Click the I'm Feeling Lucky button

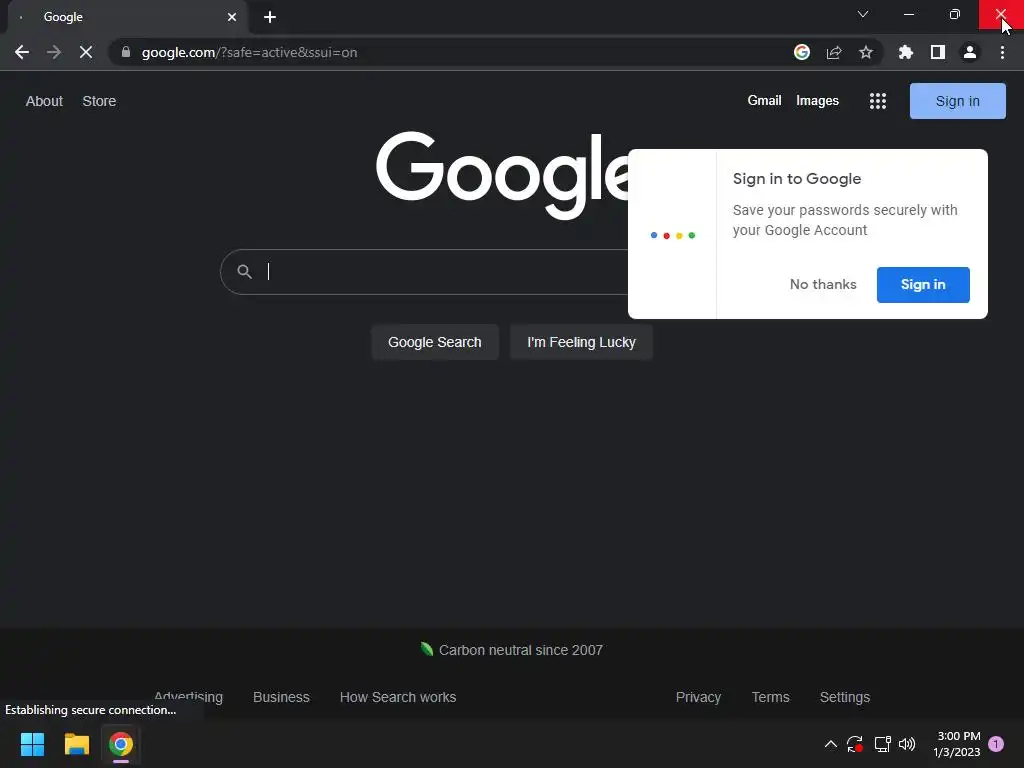tap(581, 342)
